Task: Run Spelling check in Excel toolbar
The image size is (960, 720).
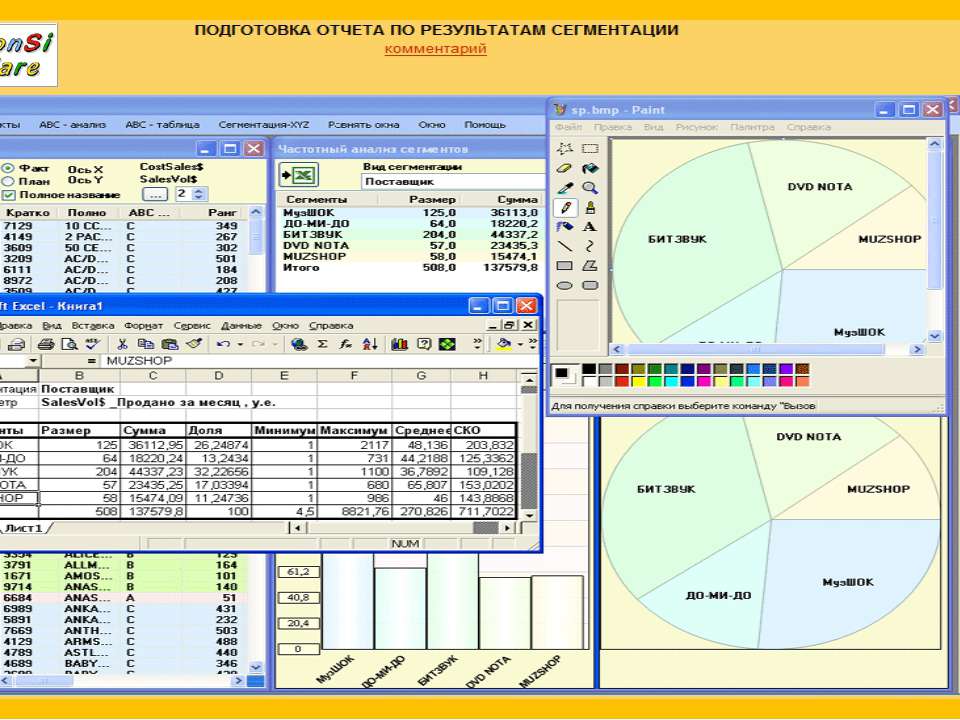Action: 92,344
